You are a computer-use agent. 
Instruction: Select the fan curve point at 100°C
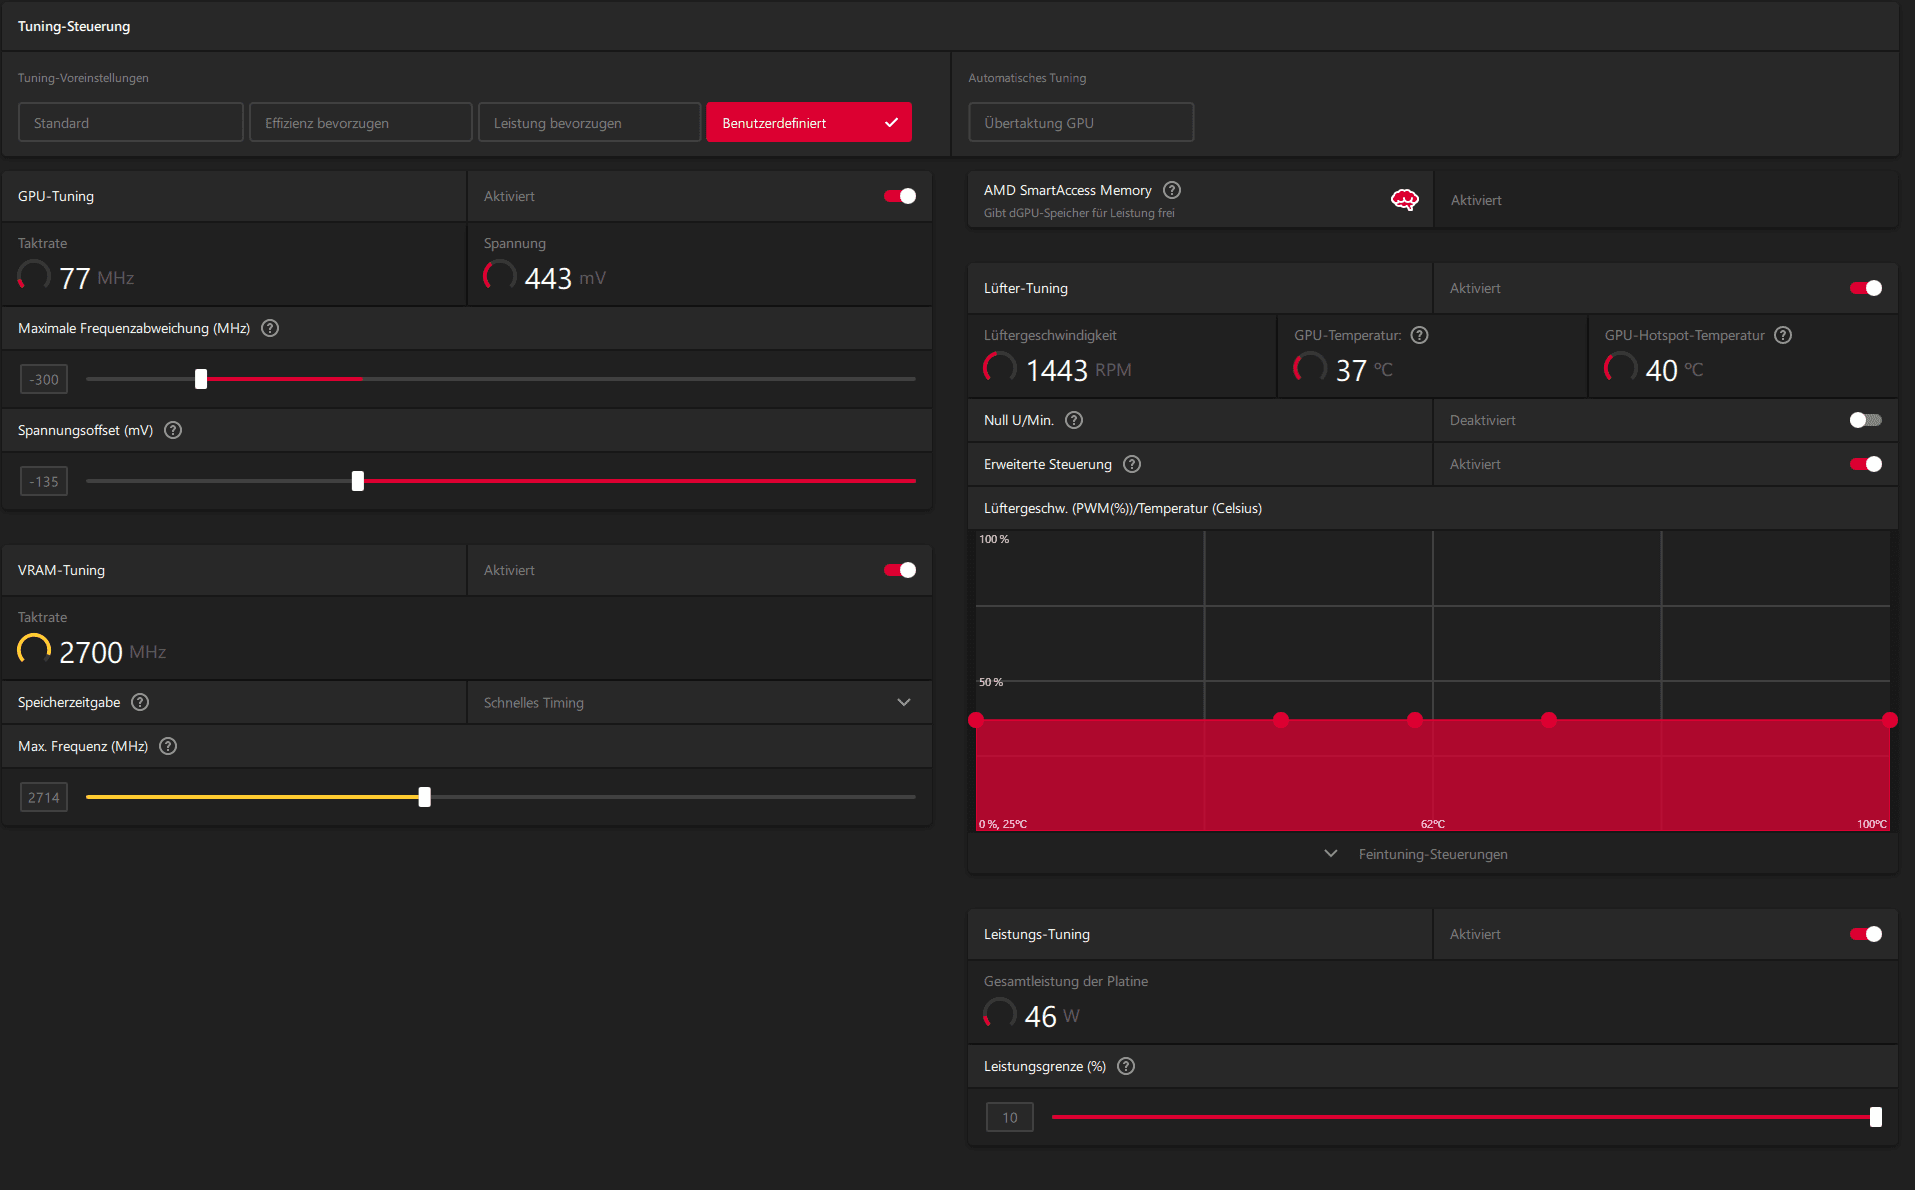click(1889, 720)
